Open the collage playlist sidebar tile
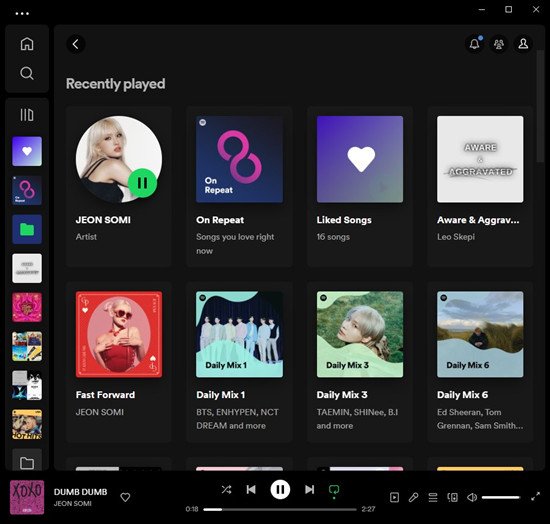This screenshot has height=524, width=550. 27,346
